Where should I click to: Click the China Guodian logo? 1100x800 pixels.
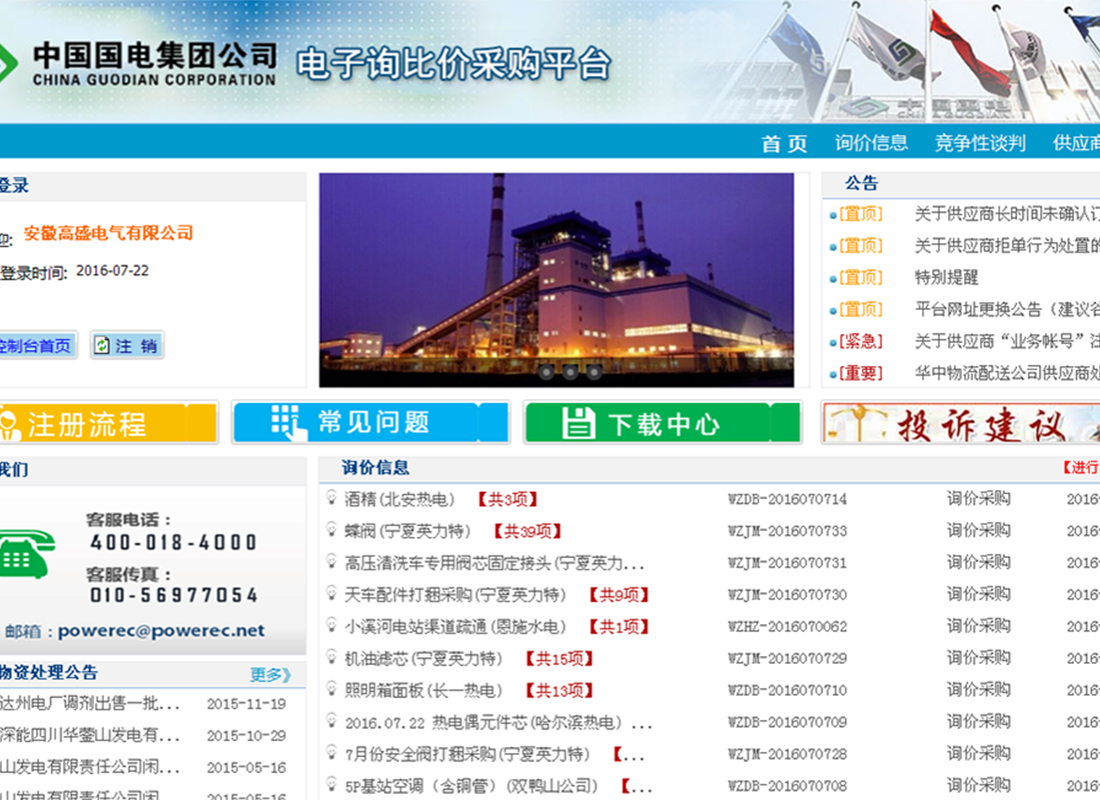(x=10, y=63)
